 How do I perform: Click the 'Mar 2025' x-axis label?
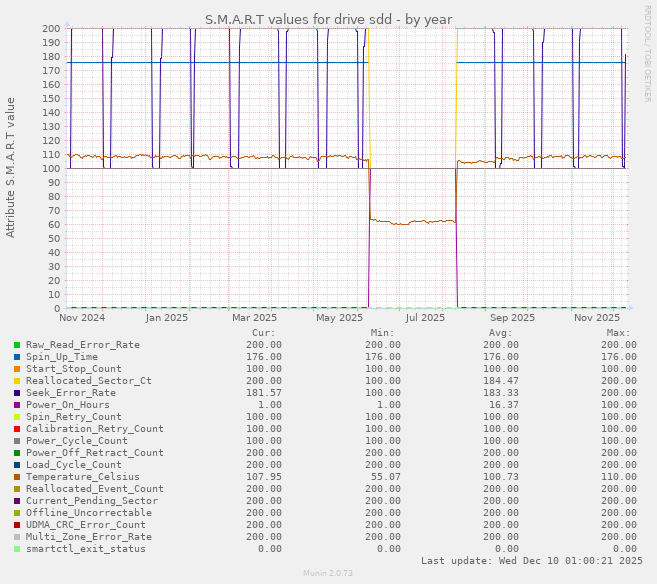click(x=254, y=318)
